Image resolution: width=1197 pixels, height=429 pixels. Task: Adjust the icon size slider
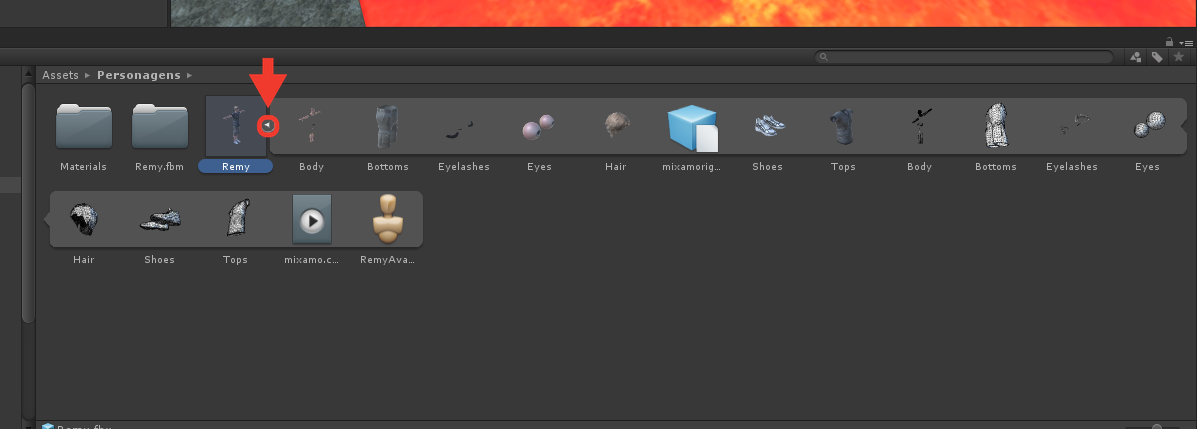tap(1157, 426)
